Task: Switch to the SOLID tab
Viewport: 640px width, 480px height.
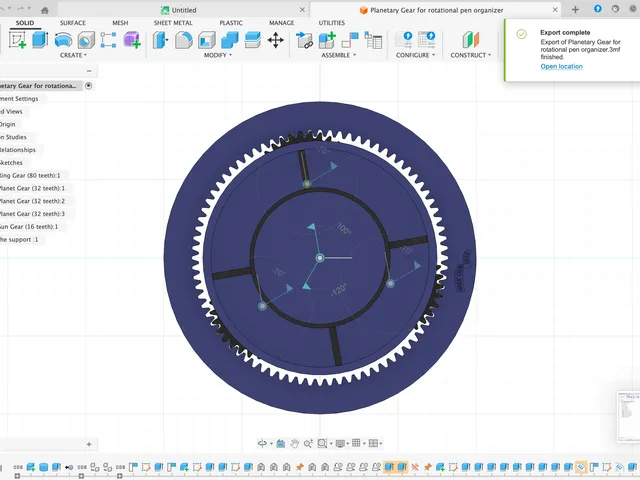Action: (x=25, y=23)
